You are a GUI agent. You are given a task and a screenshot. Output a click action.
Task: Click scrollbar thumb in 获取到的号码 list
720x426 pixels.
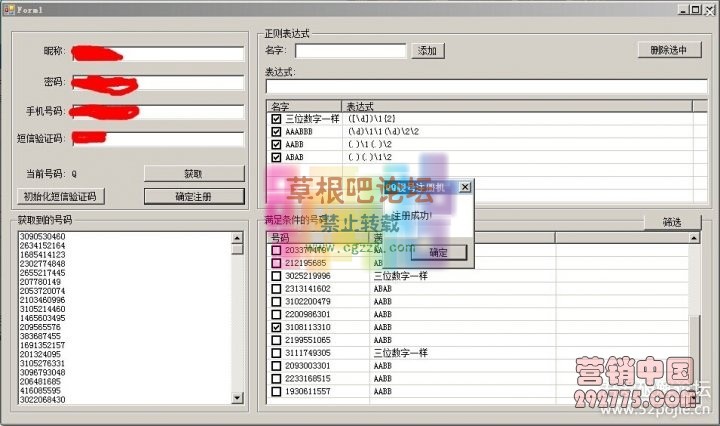[x=237, y=249]
